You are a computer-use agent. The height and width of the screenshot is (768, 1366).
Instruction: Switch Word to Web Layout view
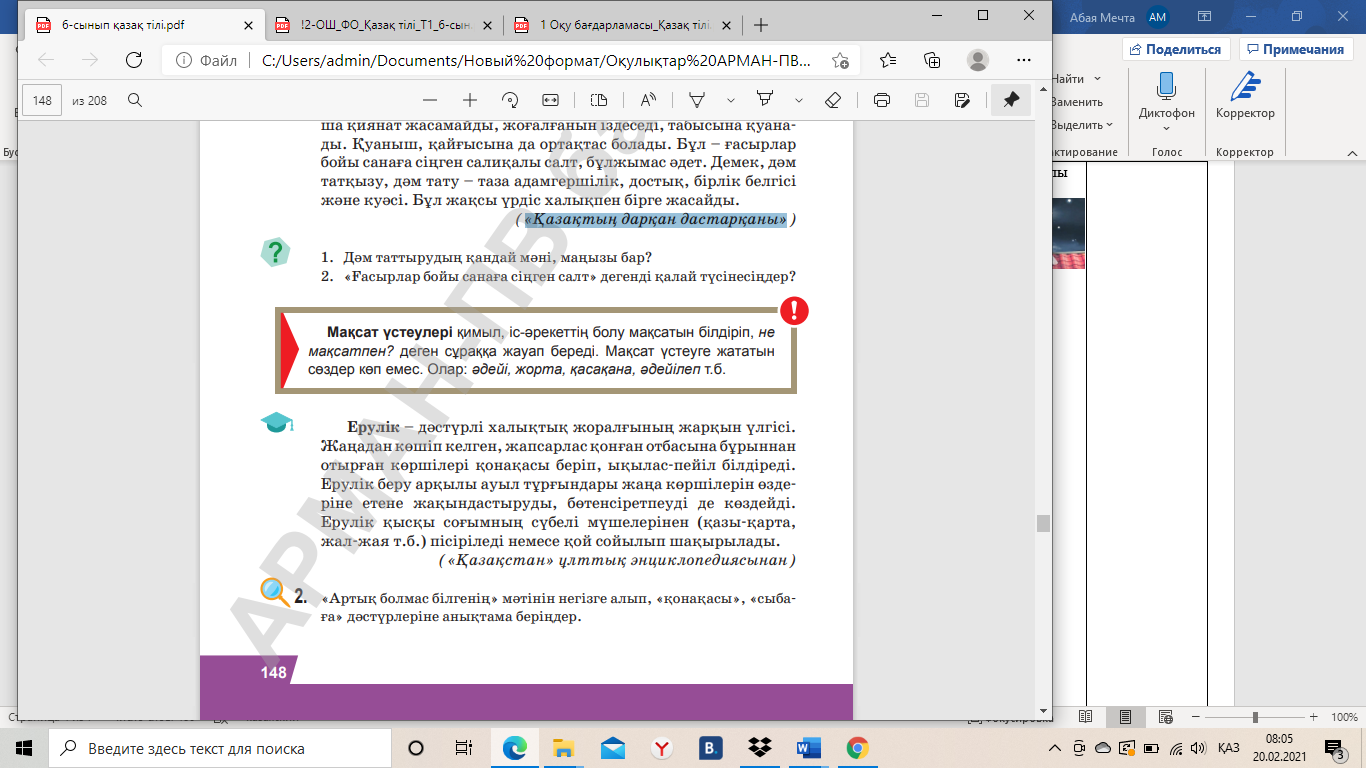1164,717
